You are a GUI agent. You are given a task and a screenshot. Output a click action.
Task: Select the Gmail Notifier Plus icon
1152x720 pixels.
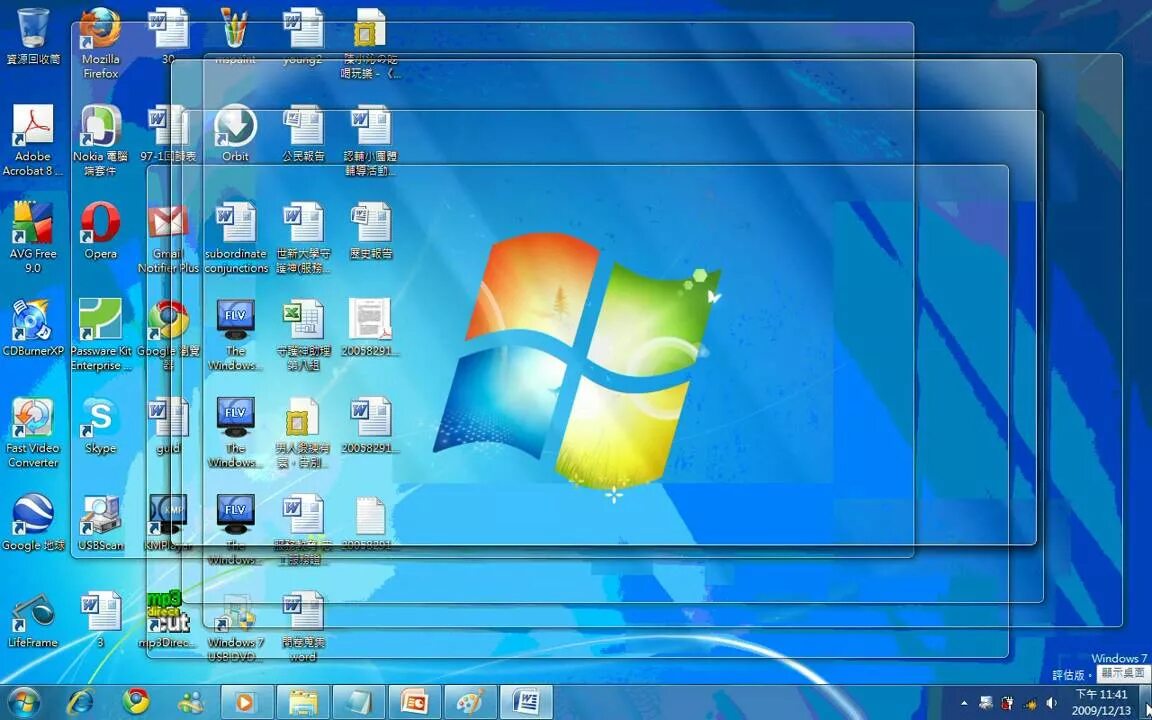[x=168, y=238]
